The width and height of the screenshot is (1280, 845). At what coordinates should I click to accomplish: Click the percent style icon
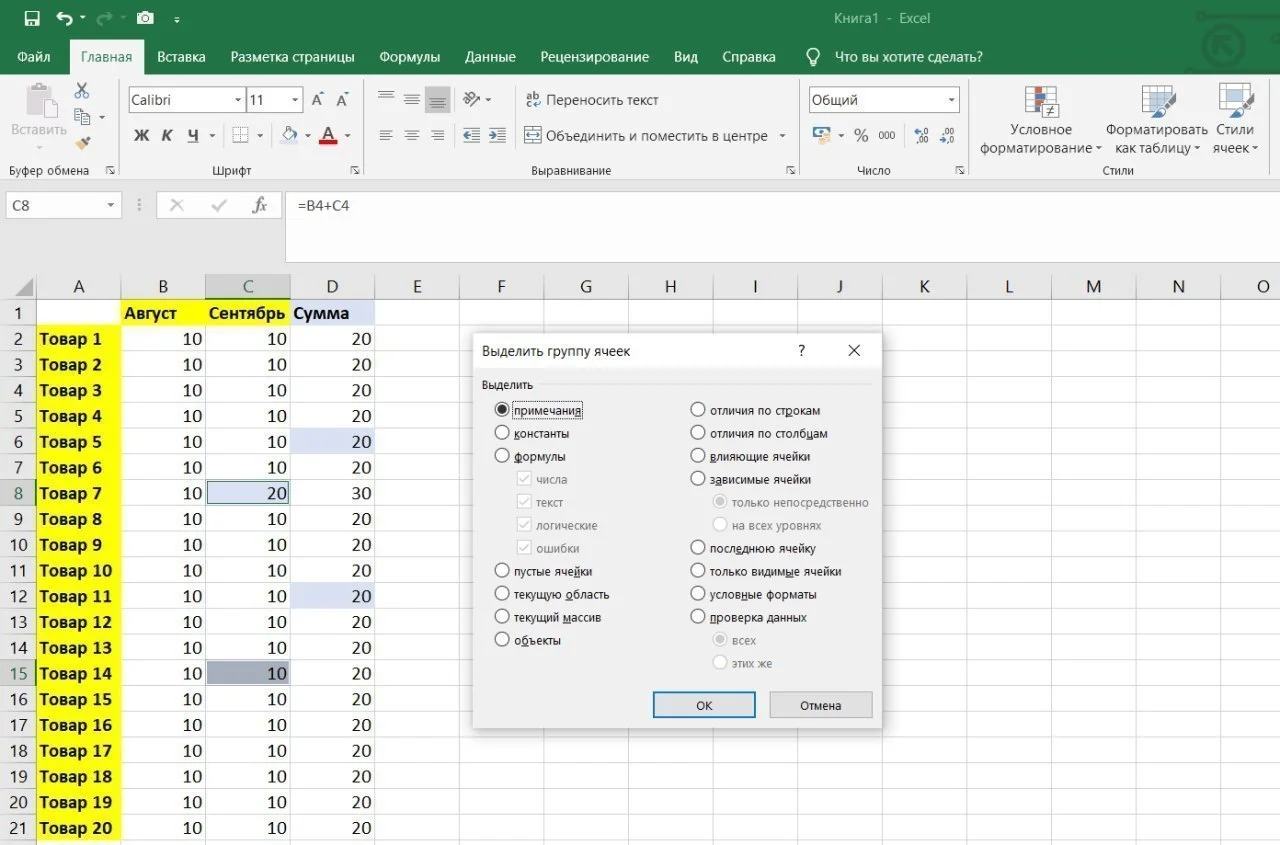click(861, 135)
